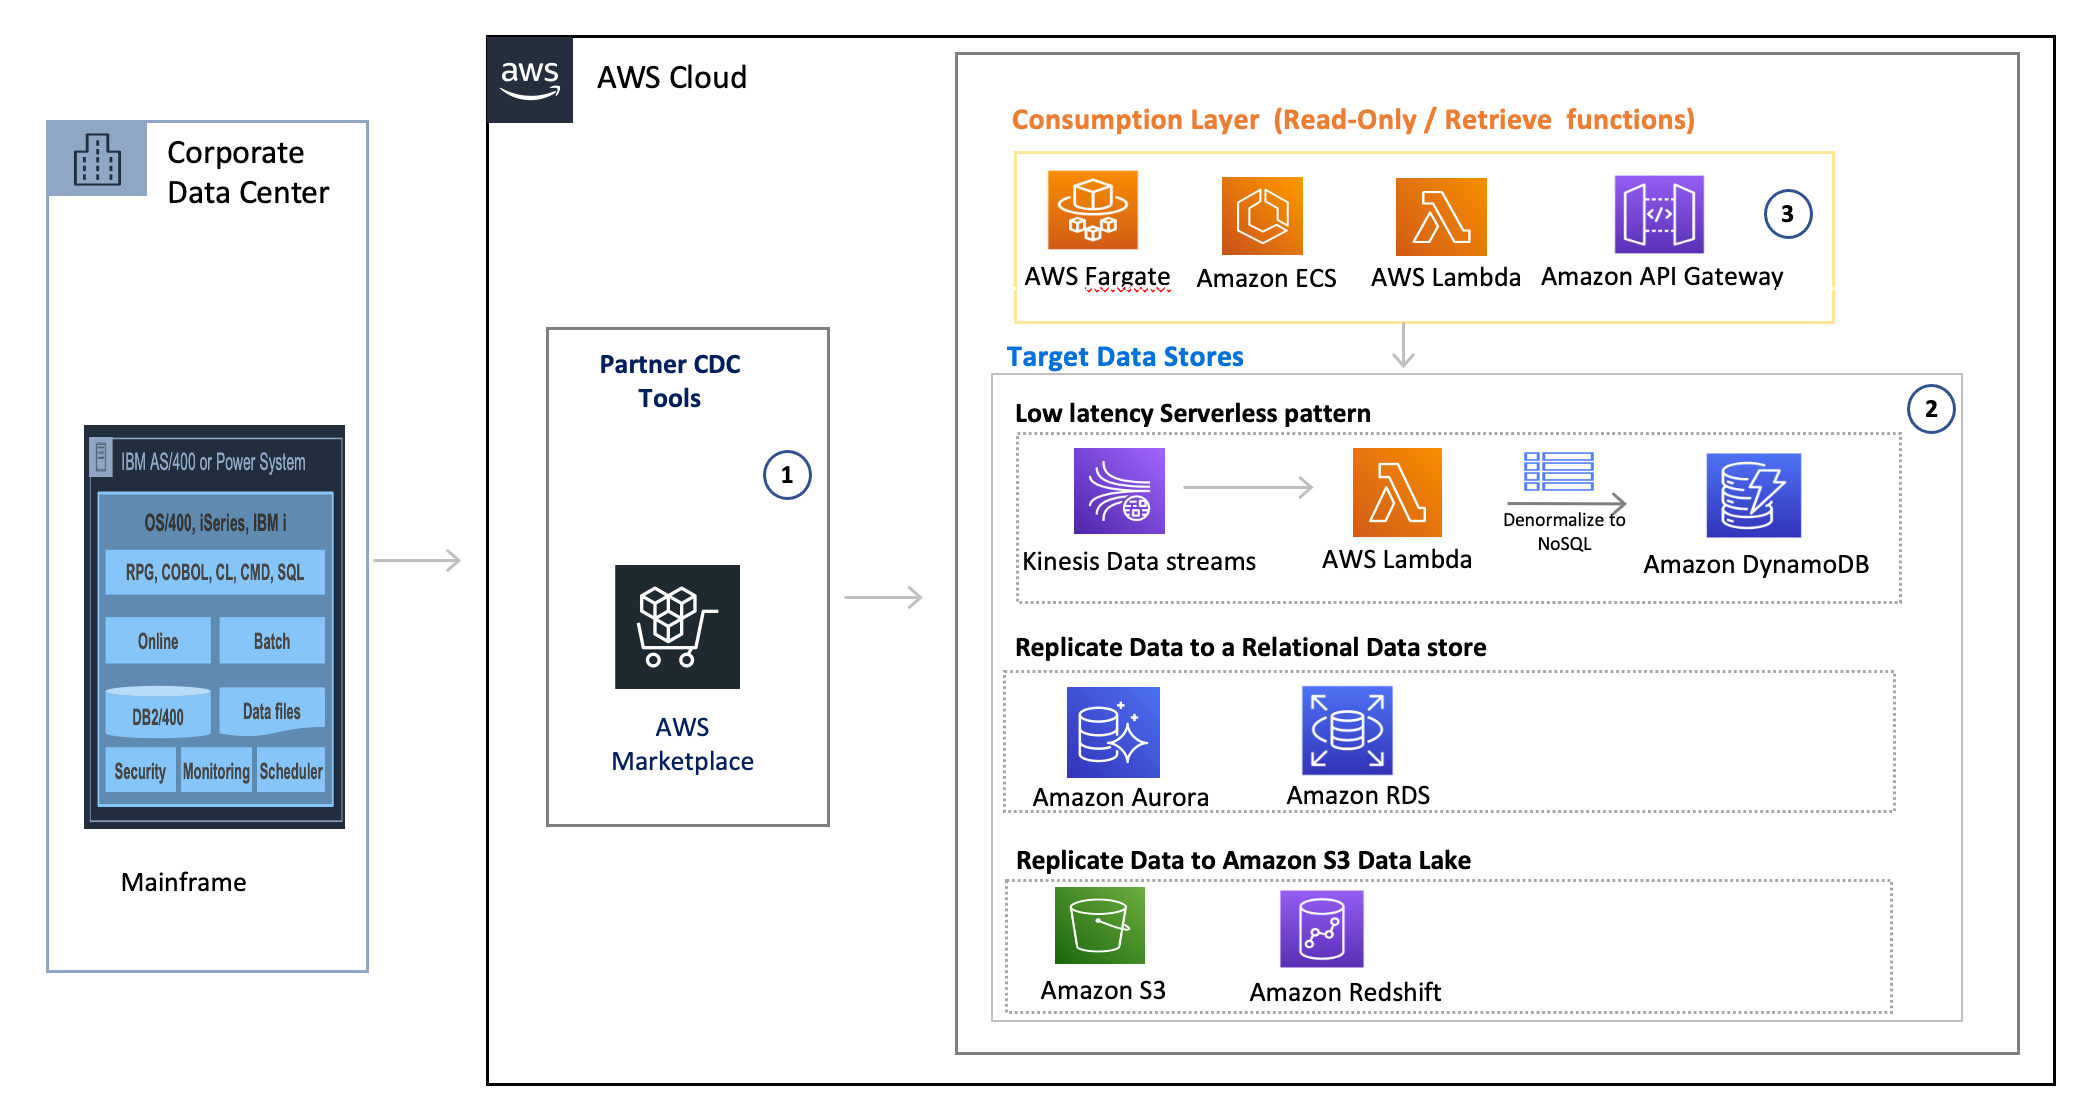Viewport: 2076px width, 1102px height.
Task: Toggle the Online option in the mainframe box
Action: pyautogui.click(x=156, y=640)
